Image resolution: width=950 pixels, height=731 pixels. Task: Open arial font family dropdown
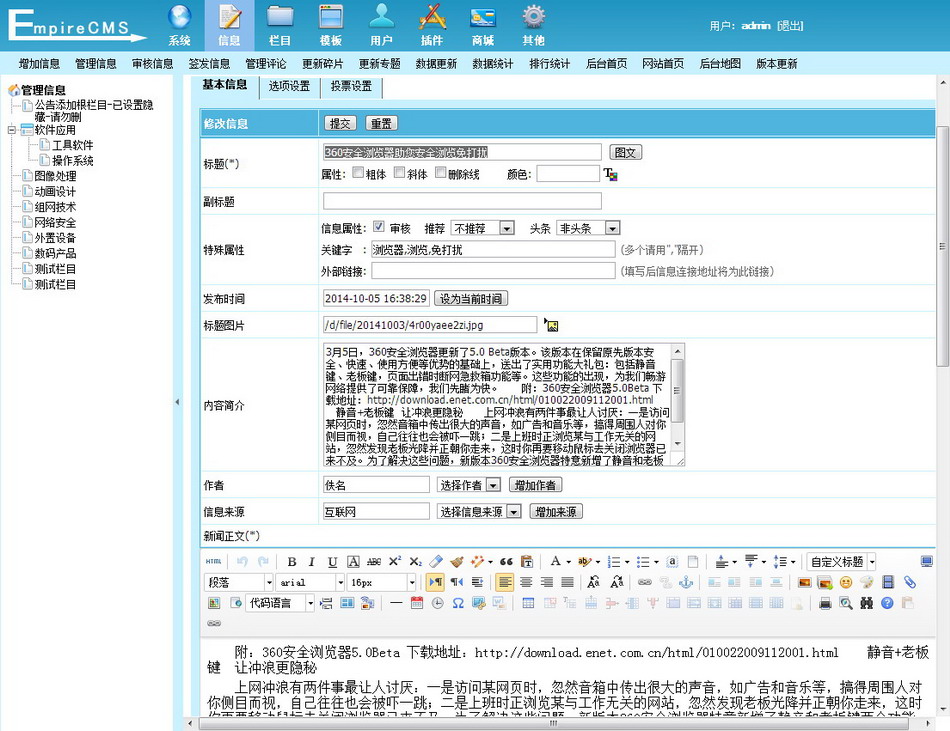[310, 582]
